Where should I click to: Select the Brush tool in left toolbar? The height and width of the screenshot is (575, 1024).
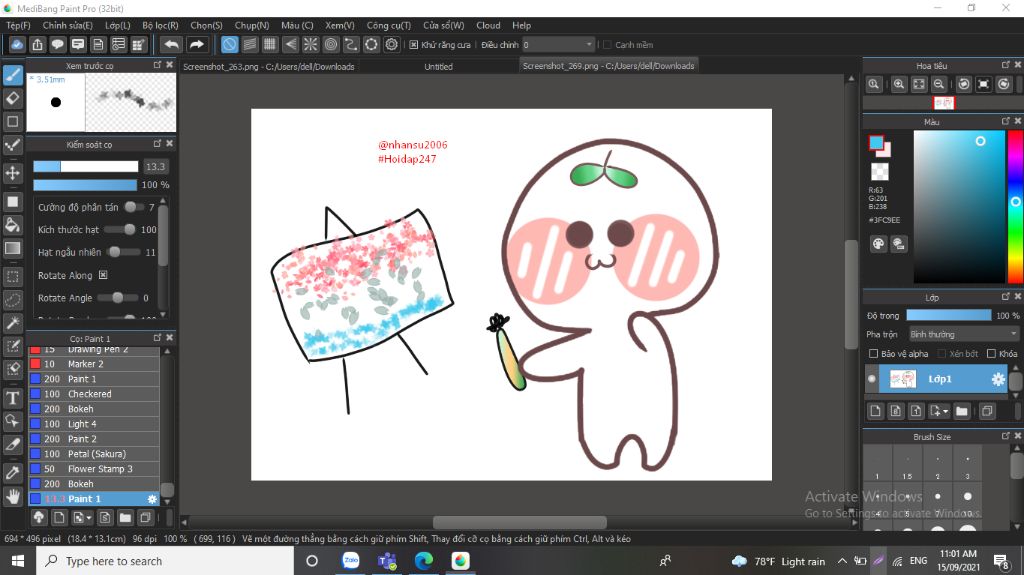(12, 74)
